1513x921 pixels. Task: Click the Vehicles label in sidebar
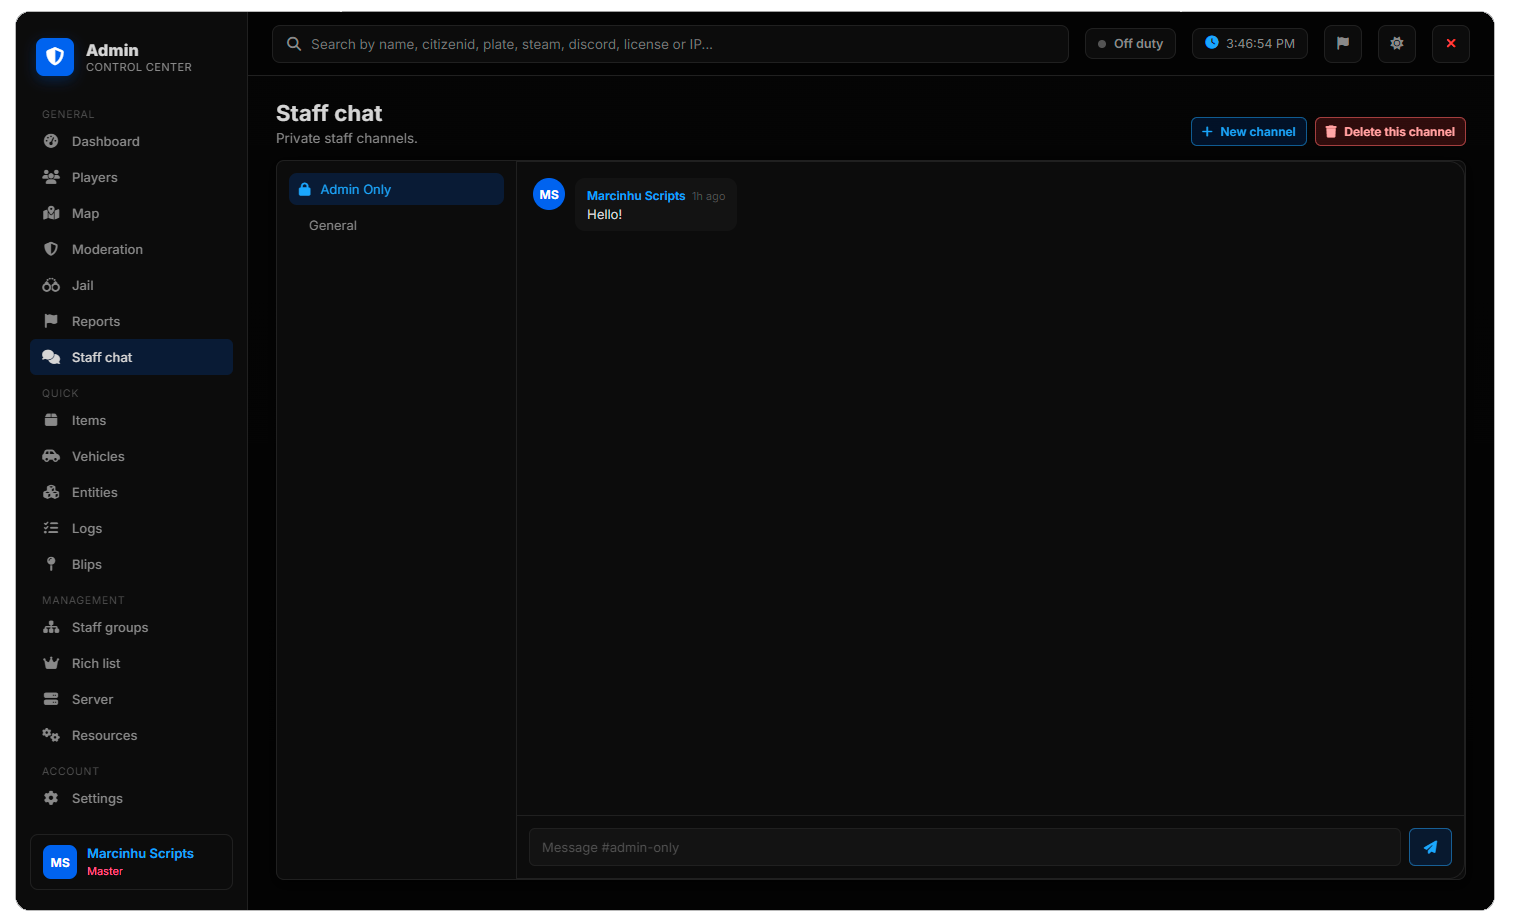click(x=98, y=456)
